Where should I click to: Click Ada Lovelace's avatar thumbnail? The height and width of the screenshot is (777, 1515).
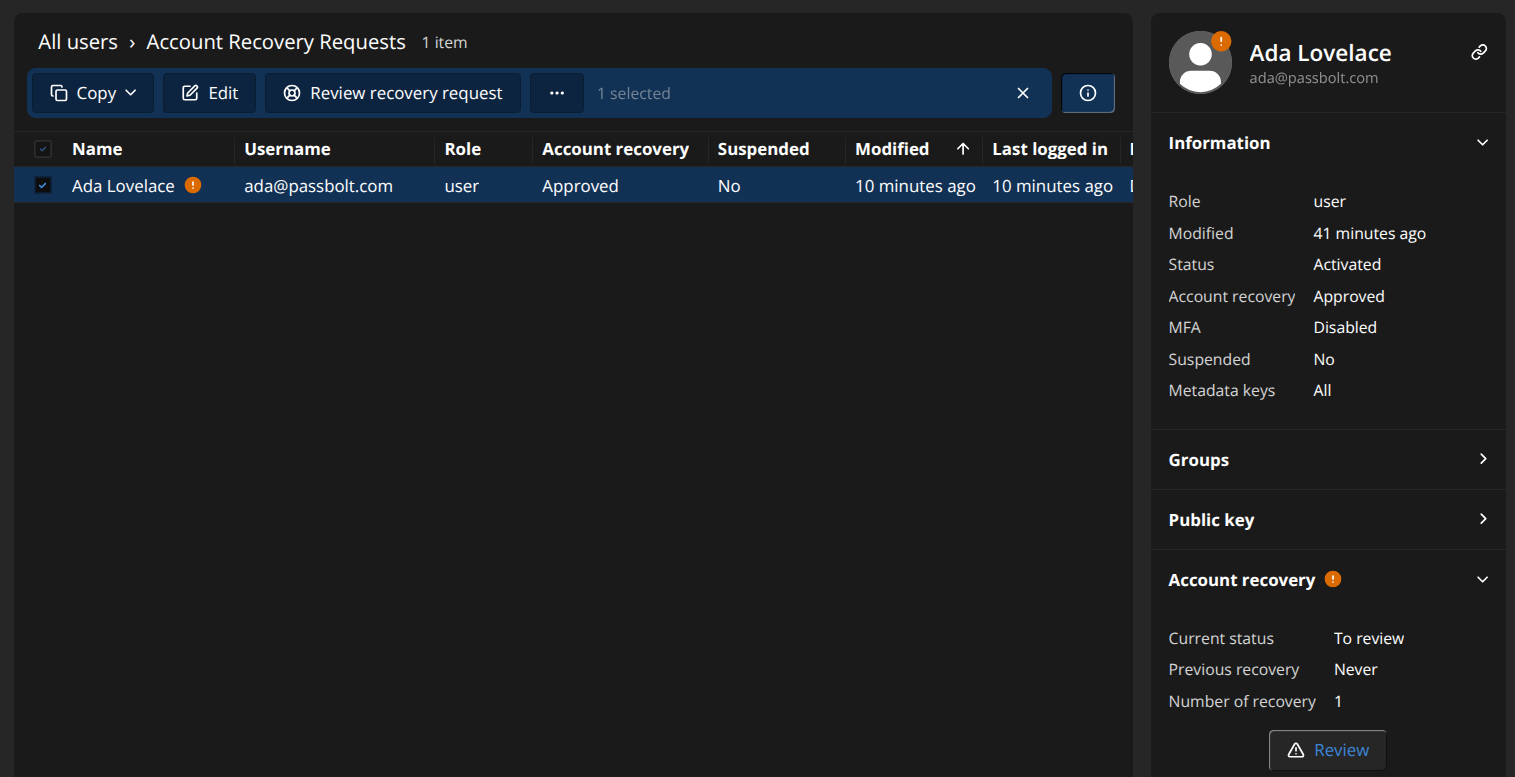point(1200,61)
